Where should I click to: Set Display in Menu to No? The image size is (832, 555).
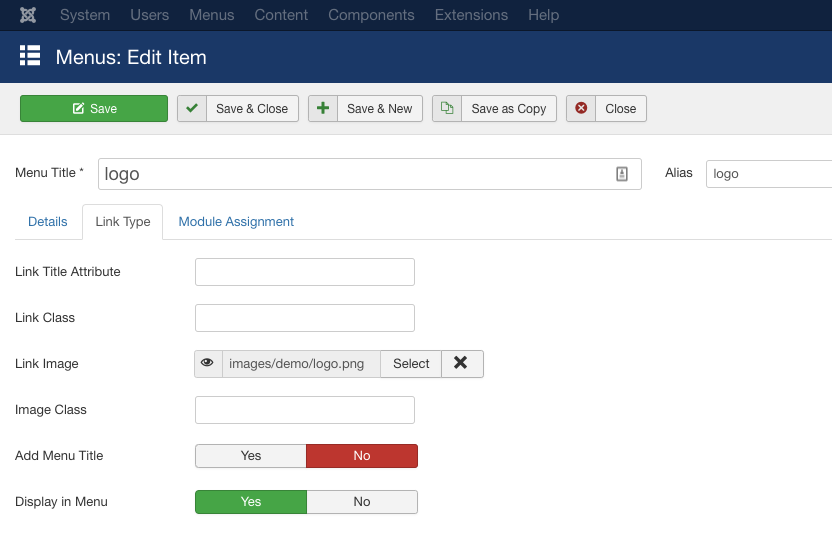pyautogui.click(x=362, y=502)
